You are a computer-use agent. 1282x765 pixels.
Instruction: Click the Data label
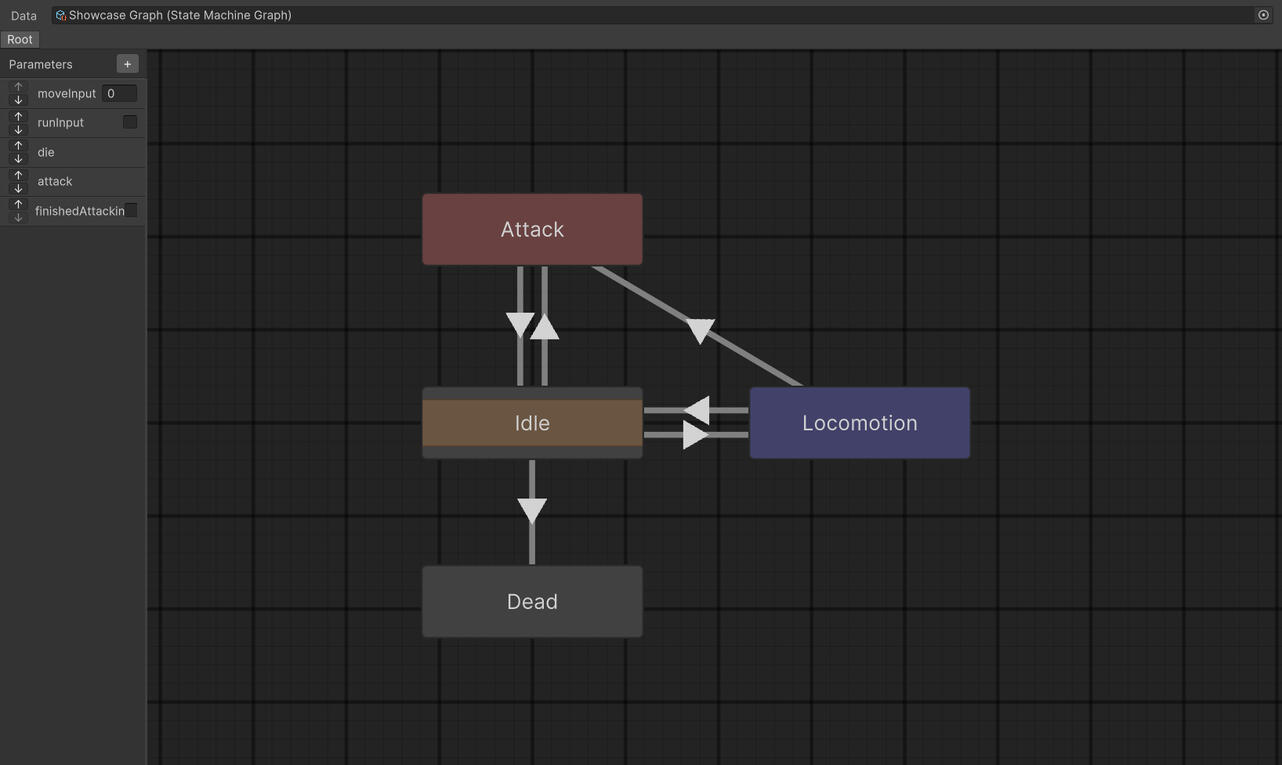click(24, 16)
